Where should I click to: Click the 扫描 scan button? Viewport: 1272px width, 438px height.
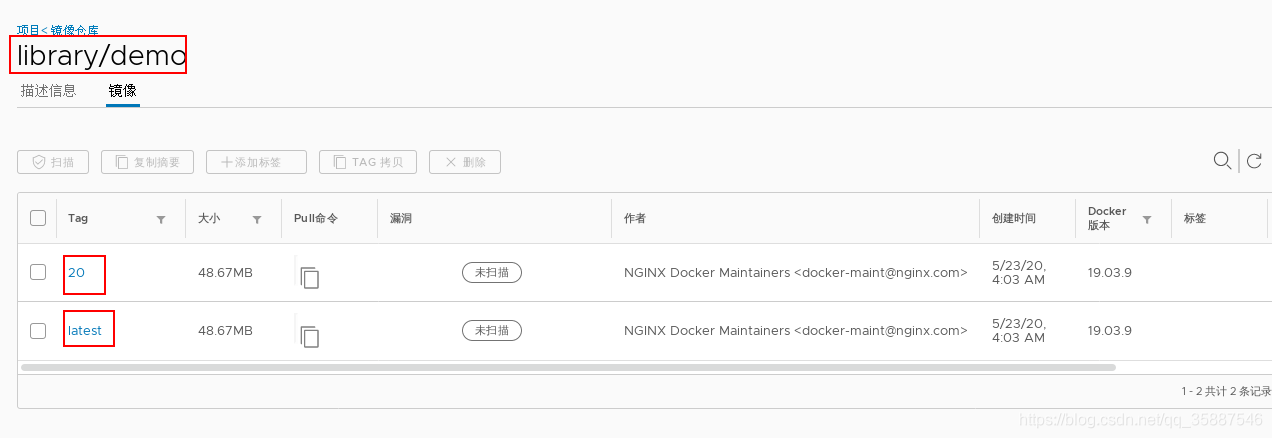(53, 162)
